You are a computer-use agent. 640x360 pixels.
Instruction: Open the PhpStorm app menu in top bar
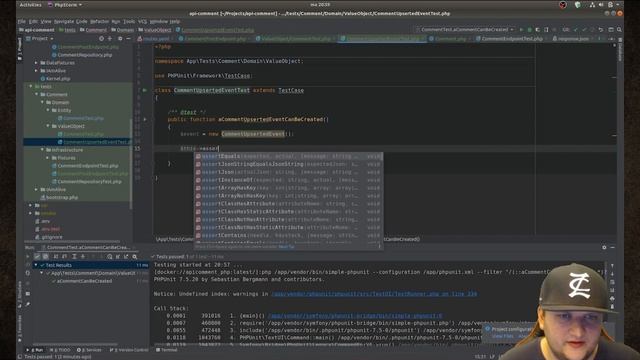pos(65,5)
